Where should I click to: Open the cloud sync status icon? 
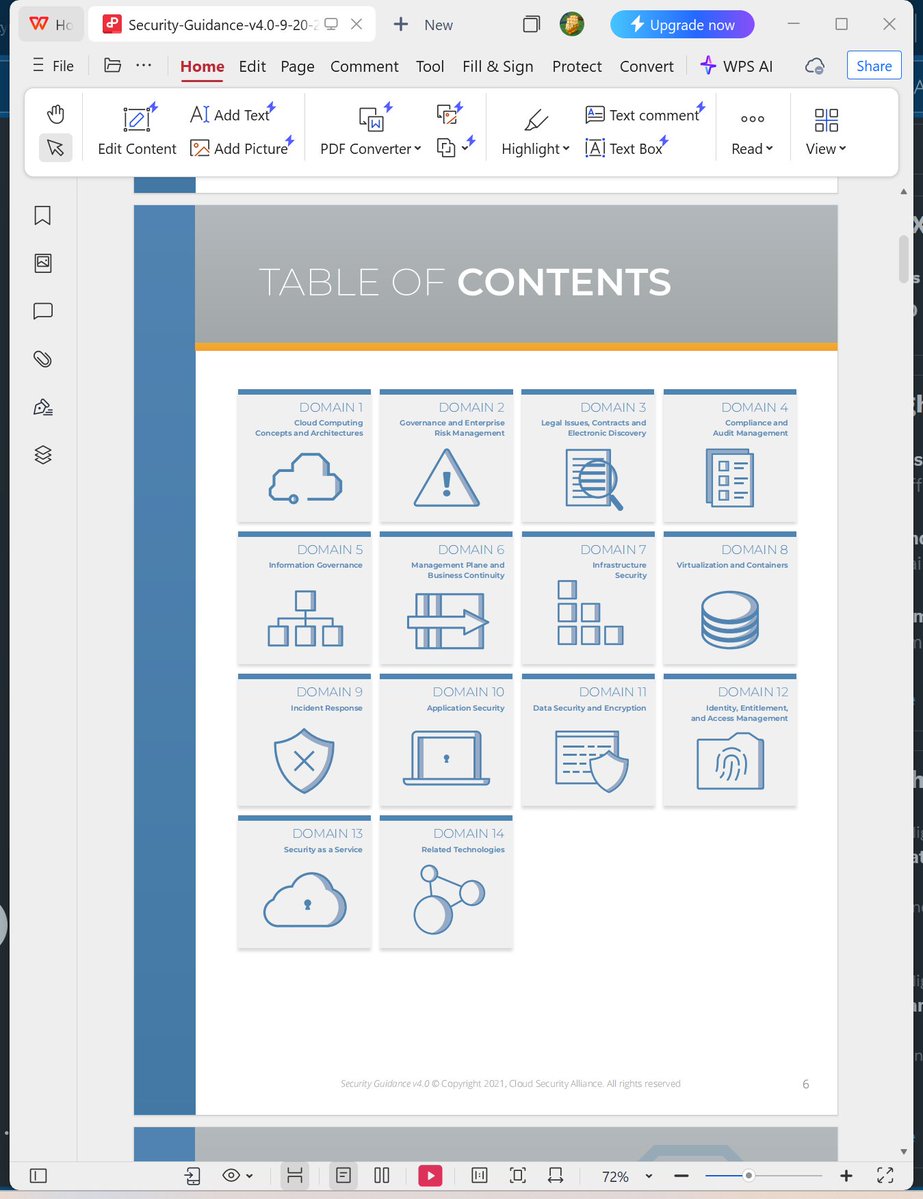pos(814,67)
